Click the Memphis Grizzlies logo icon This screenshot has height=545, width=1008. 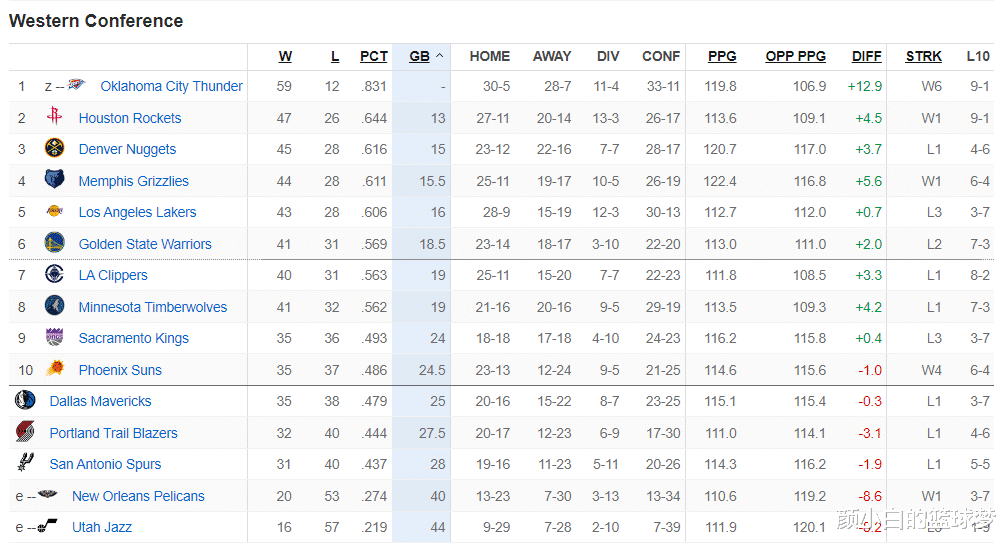pos(55,179)
